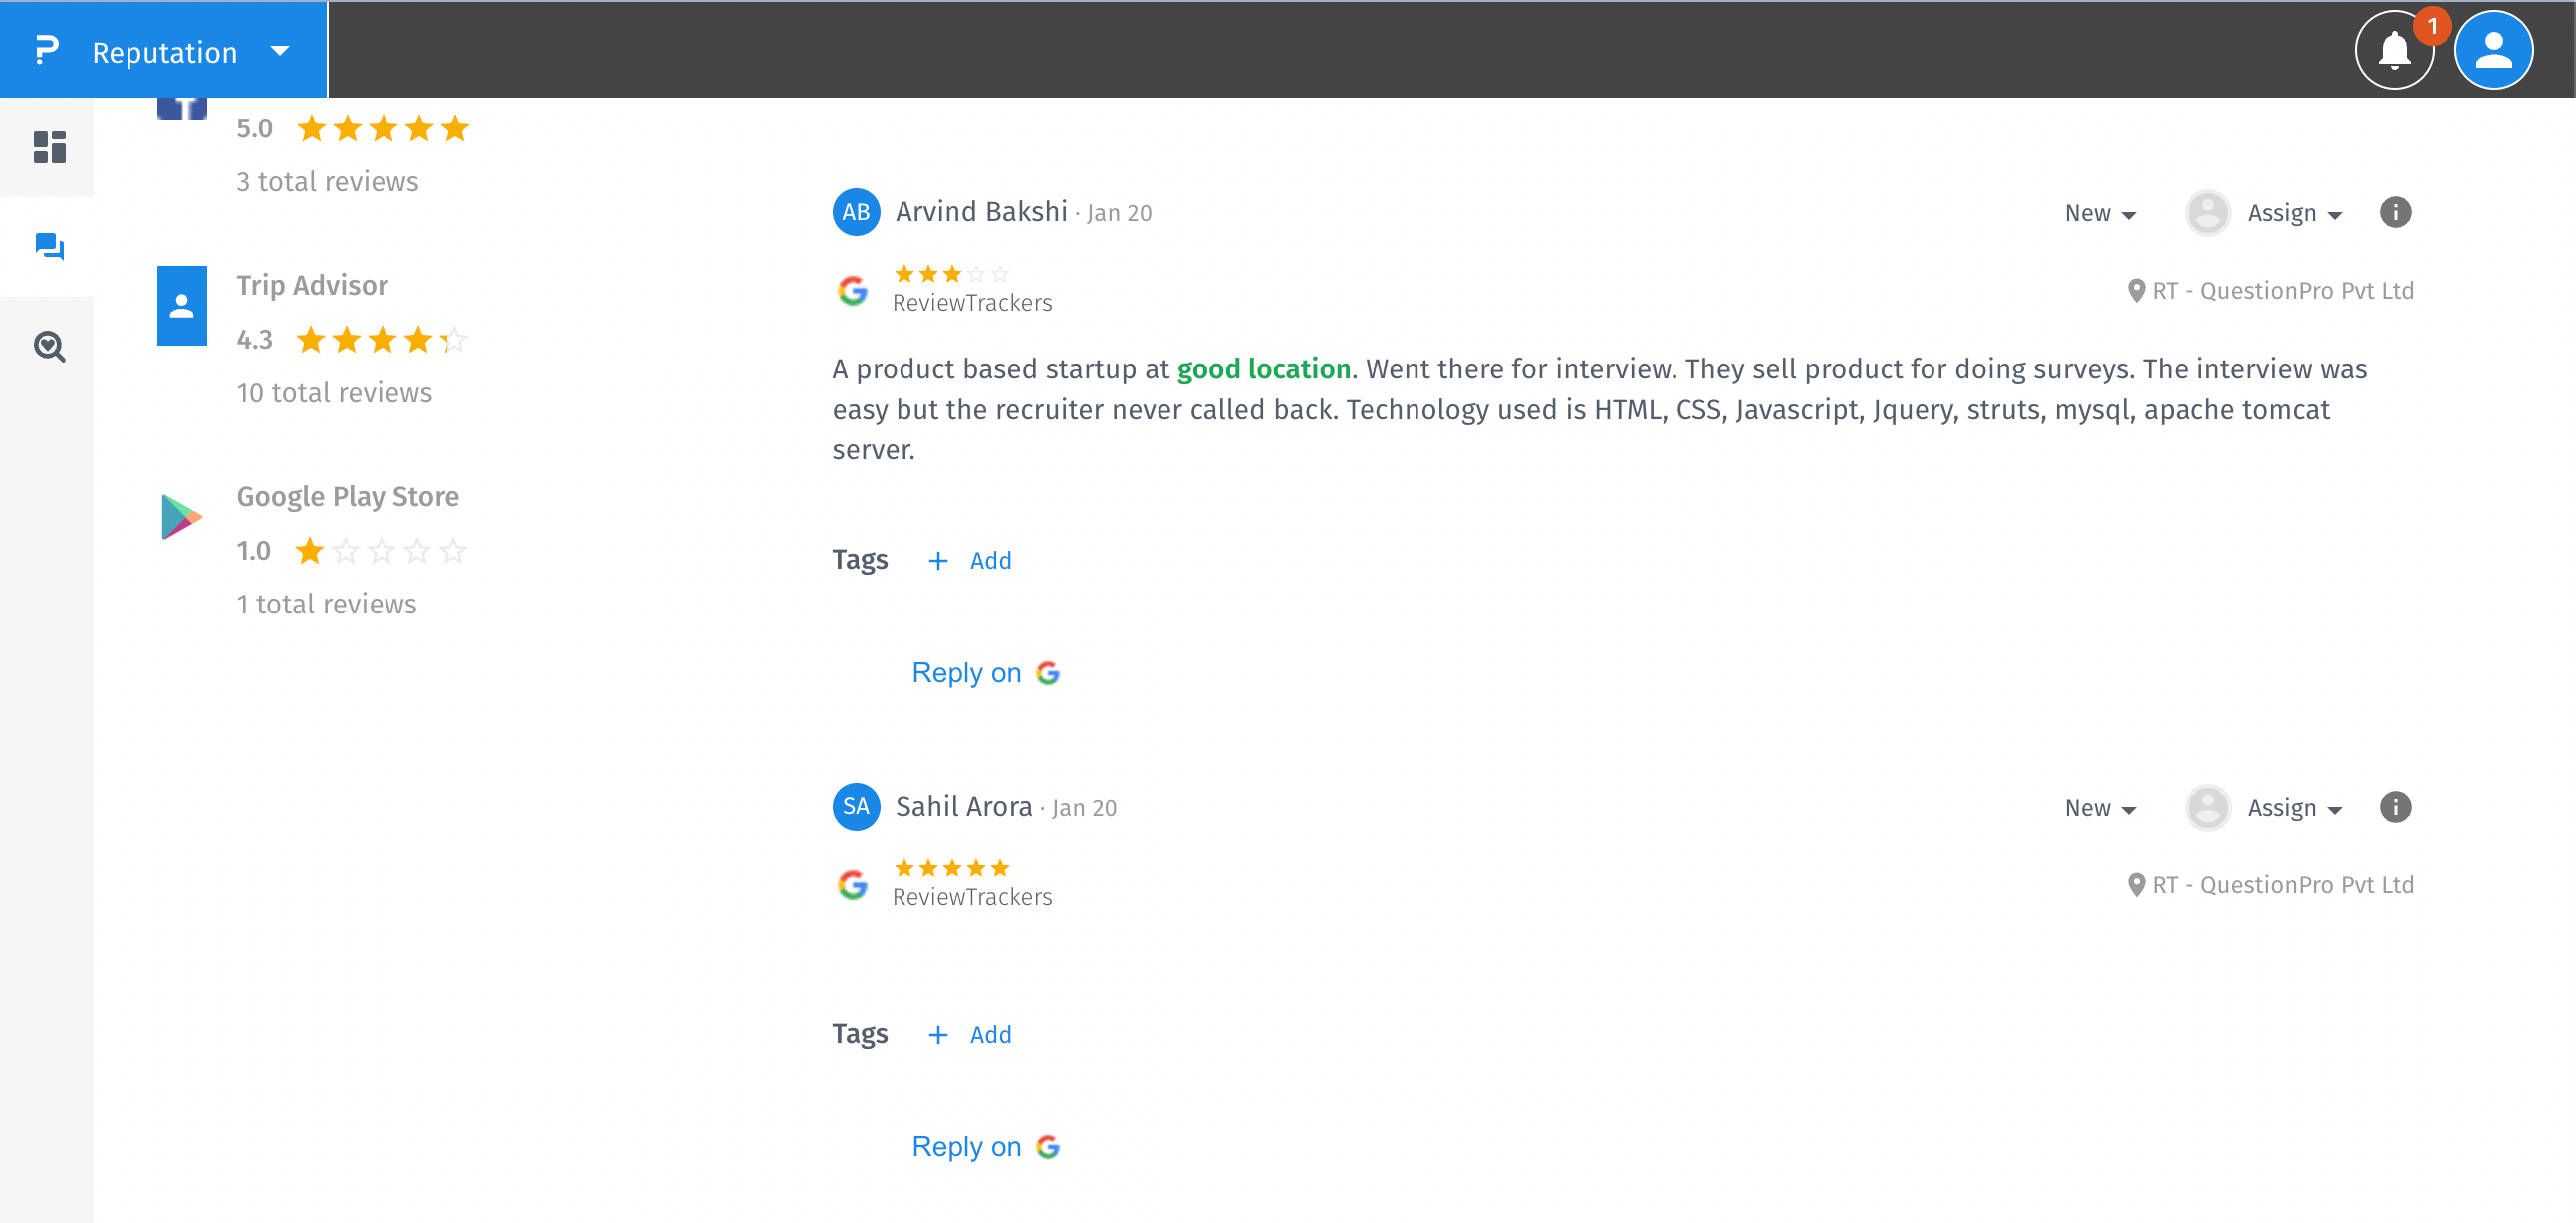Click Arvind Bakshi's AB avatar

[855, 212]
